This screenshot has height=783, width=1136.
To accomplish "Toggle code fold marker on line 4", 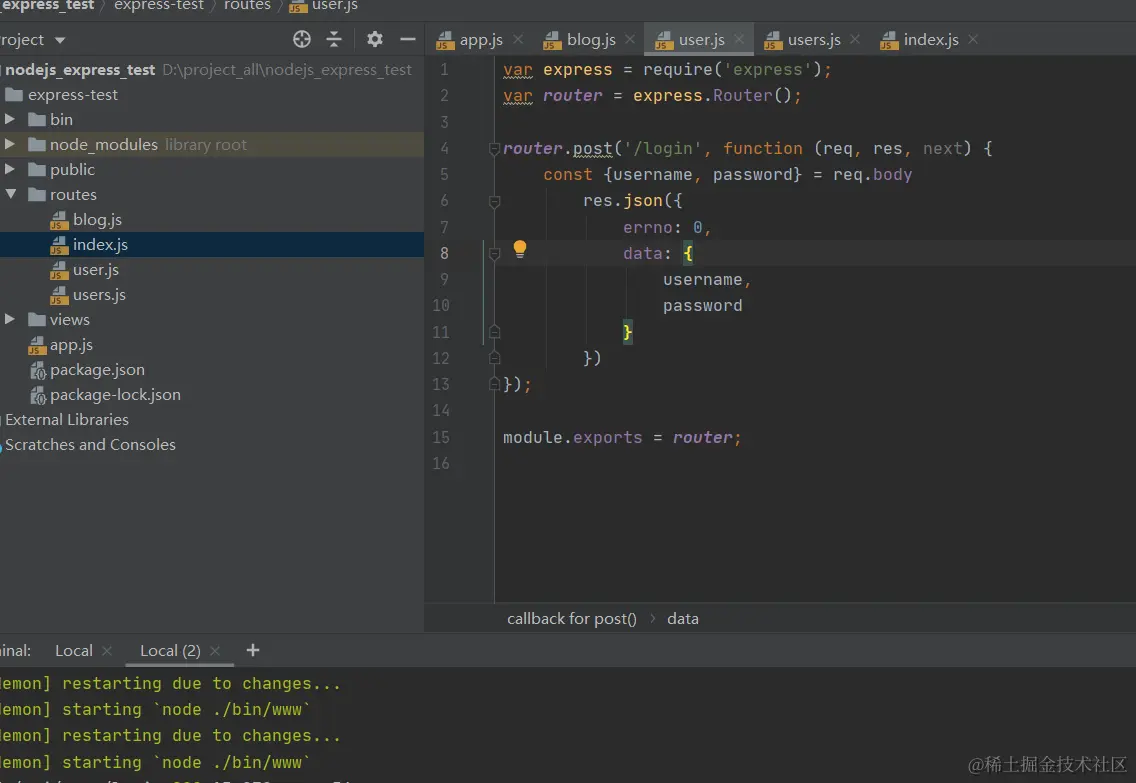I will [x=494, y=149].
